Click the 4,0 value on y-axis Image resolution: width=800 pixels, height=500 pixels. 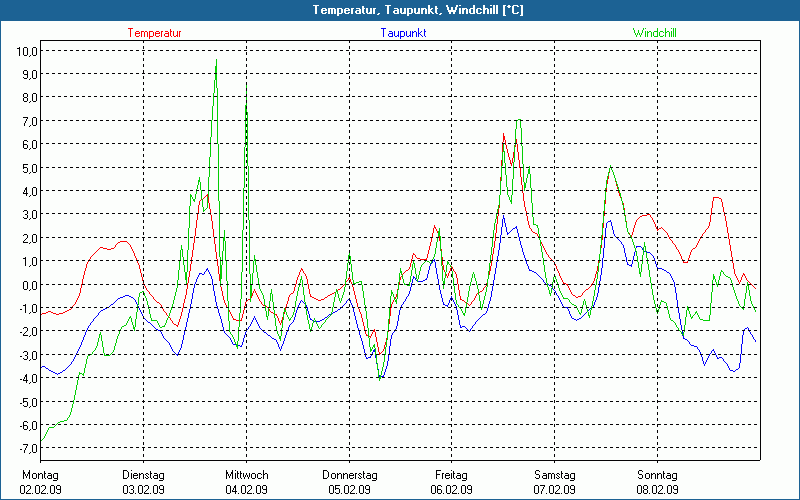[x=30, y=191]
